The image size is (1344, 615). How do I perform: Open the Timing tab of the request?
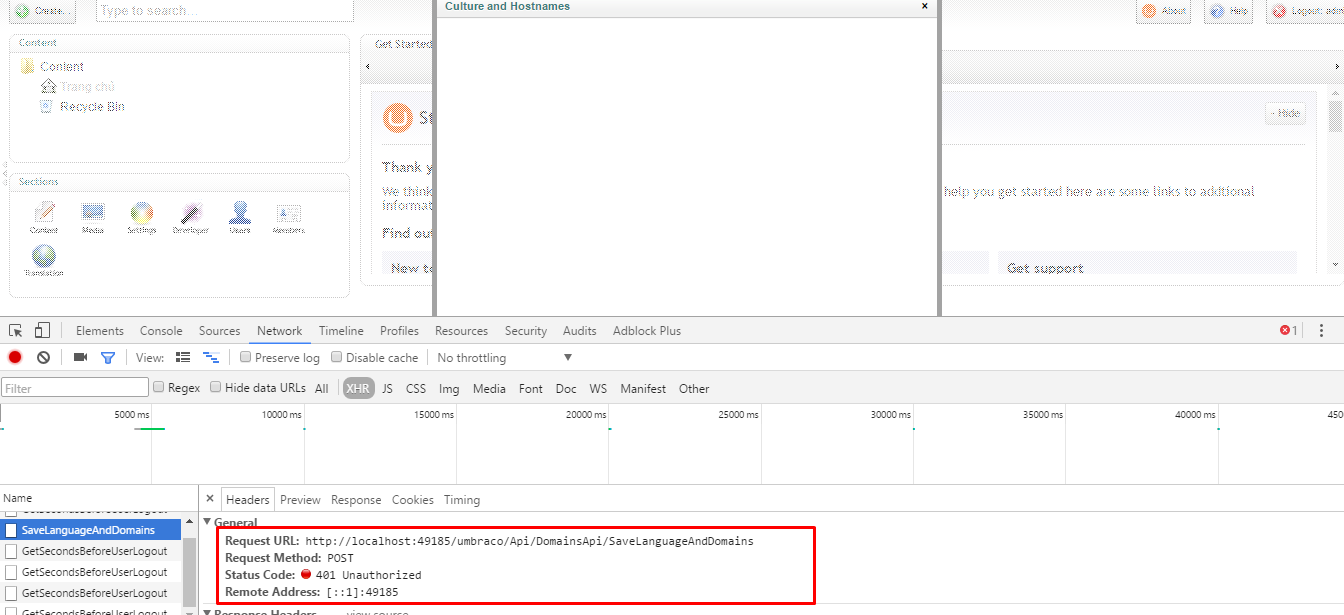pos(461,499)
